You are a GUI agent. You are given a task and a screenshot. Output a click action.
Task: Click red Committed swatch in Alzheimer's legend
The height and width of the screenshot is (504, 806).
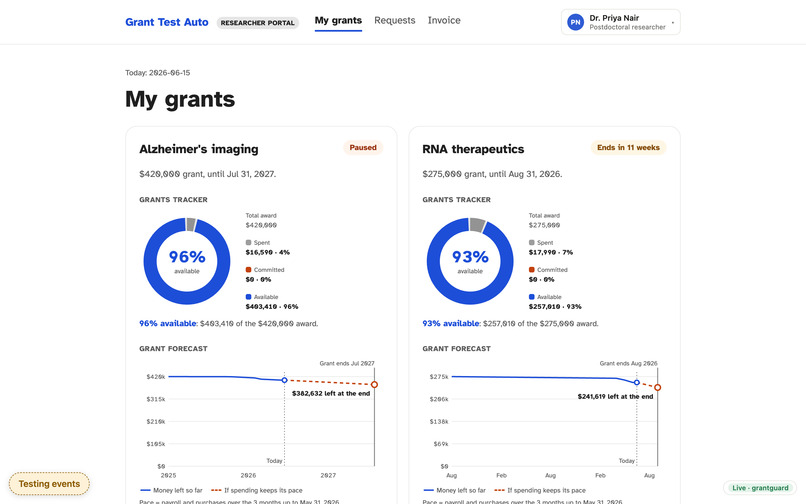click(248, 269)
